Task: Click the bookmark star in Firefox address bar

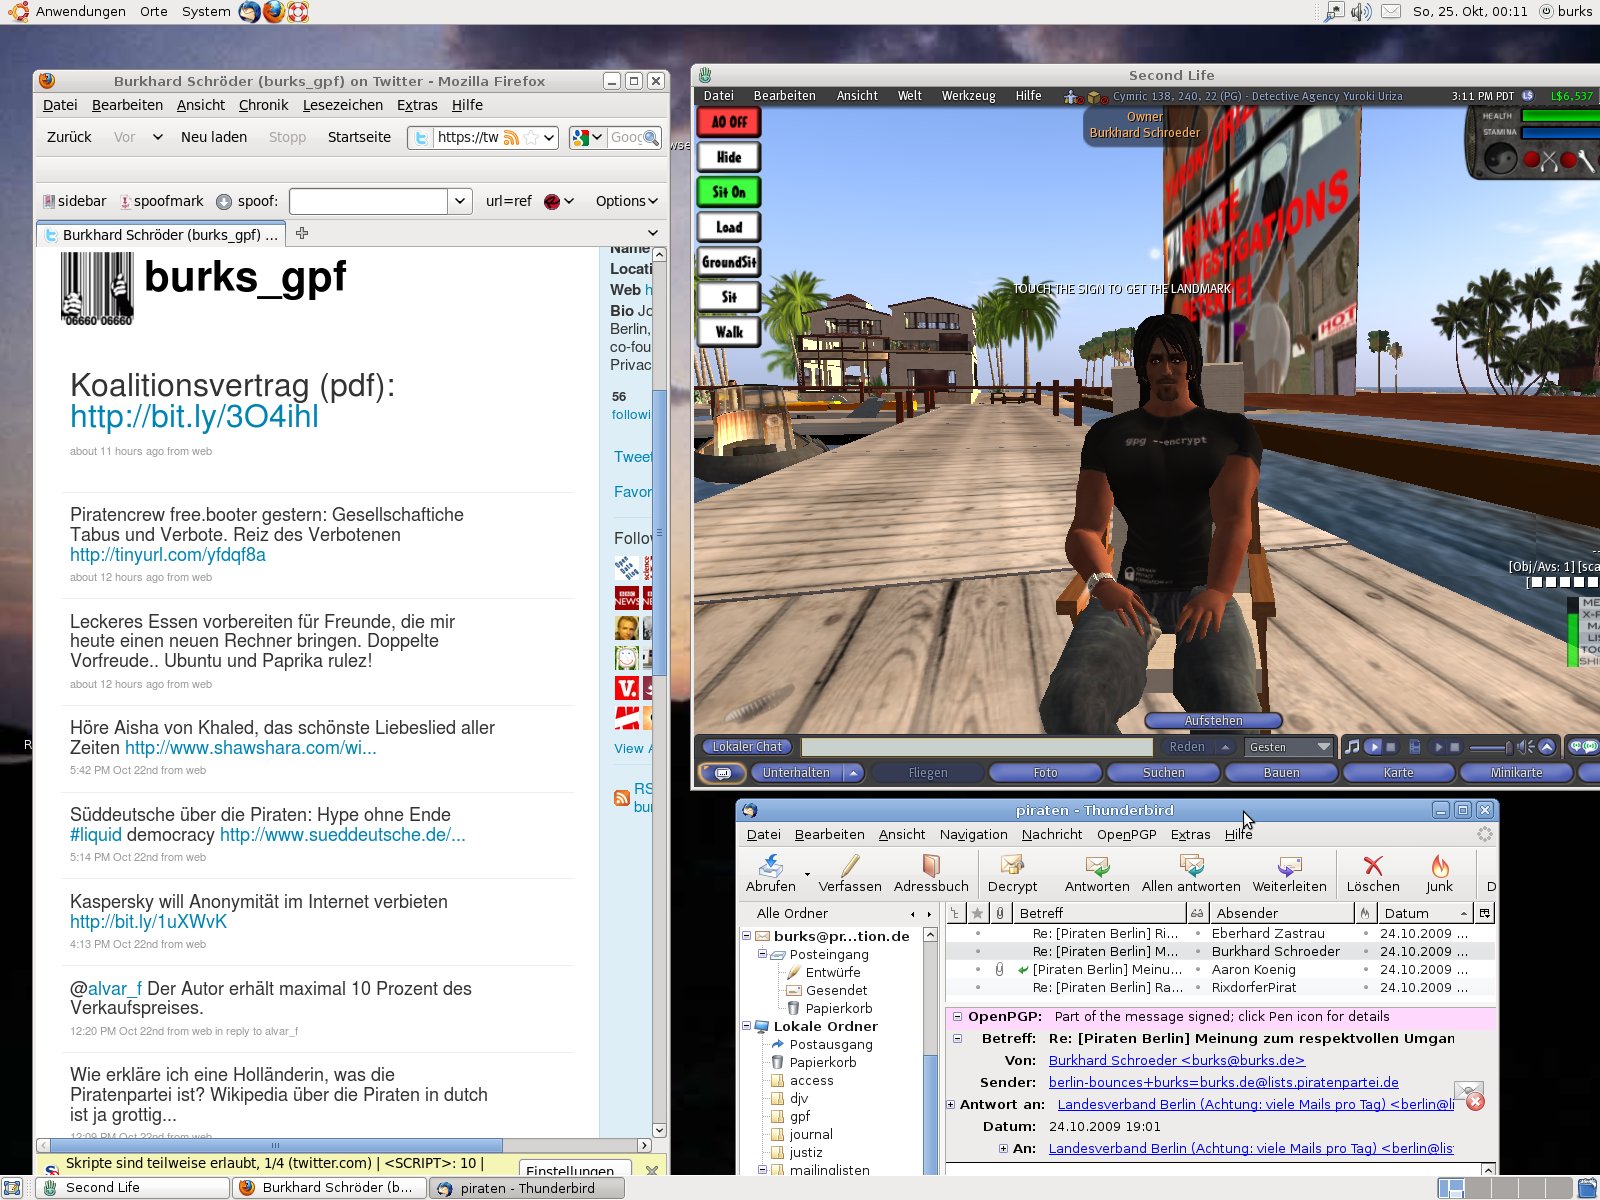Action: [531, 137]
